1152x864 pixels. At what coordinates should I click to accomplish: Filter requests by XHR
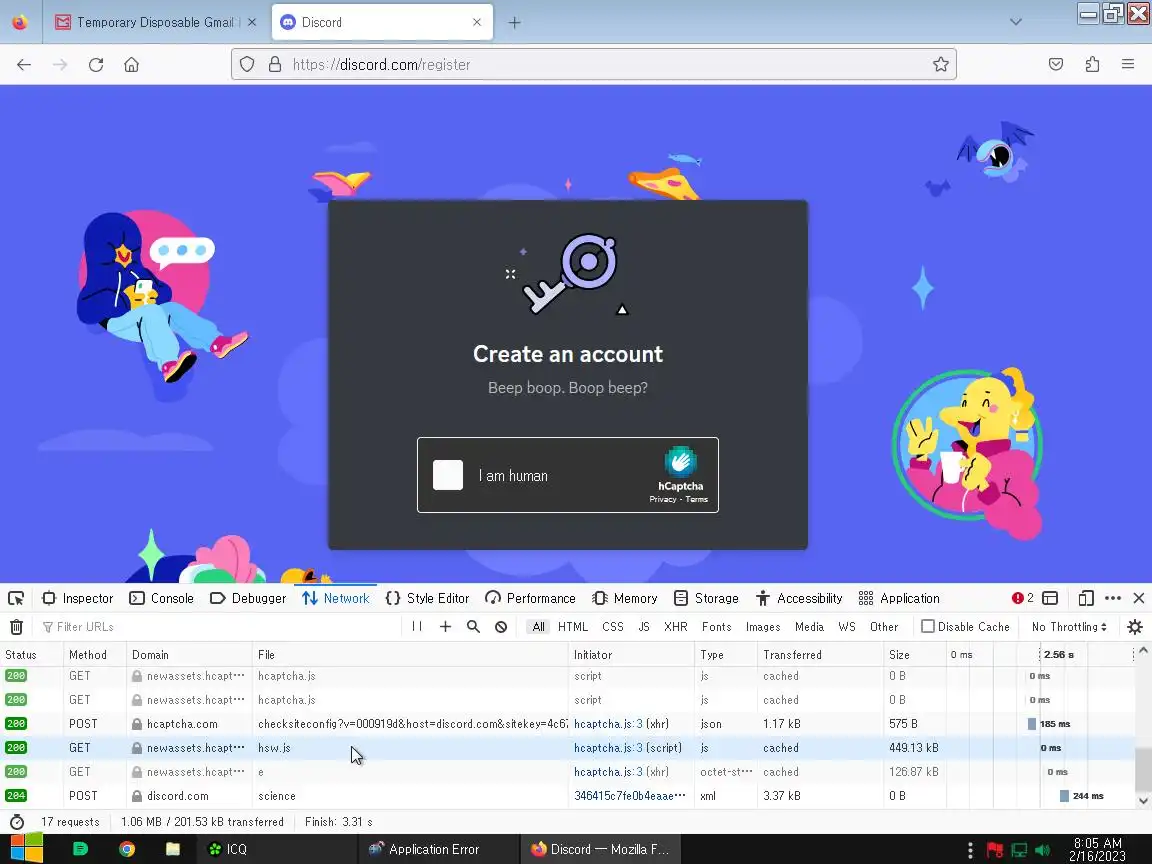point(676,627)
